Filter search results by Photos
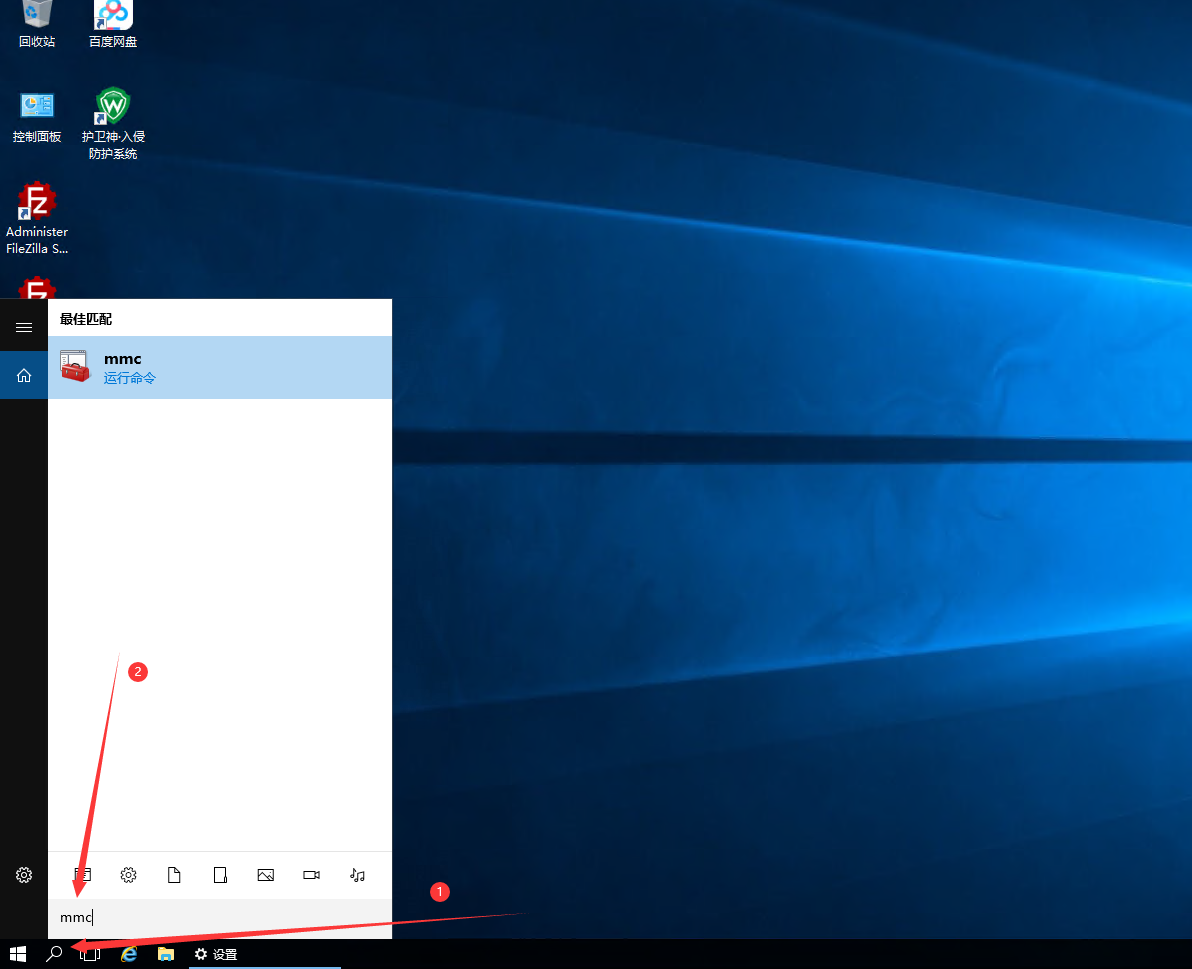The width and height of the screenshot is (1192, 969). tap(265, 875)
